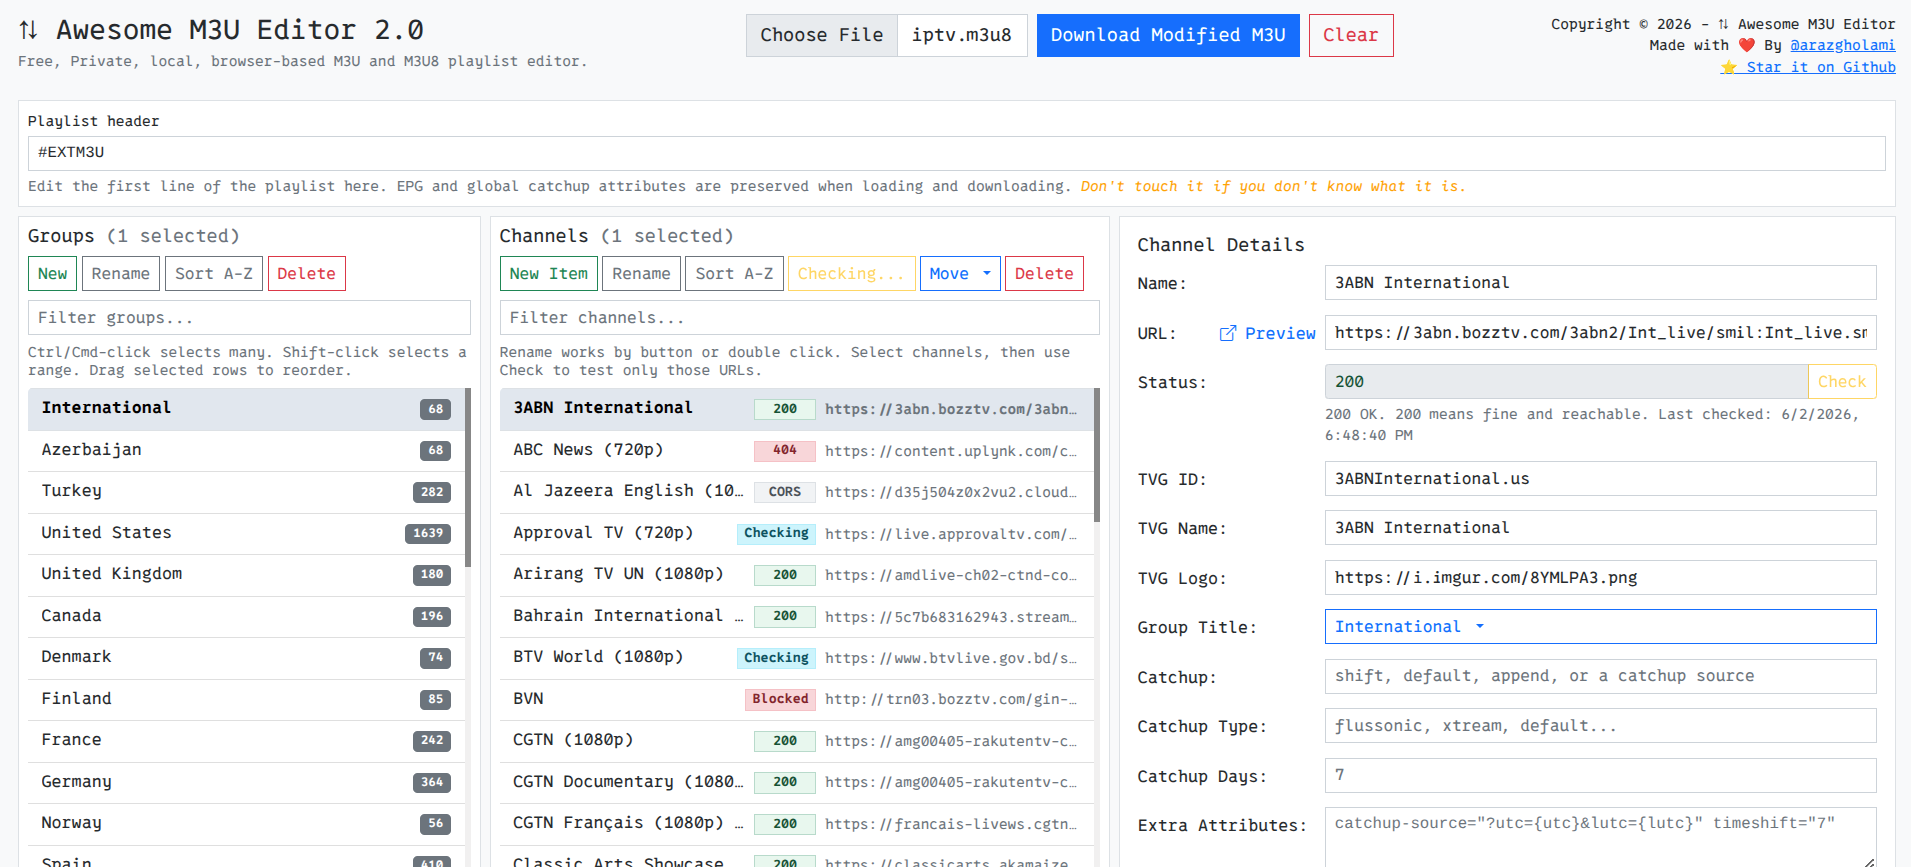Select CGTN (1080p) channel
This screenshot has height=867, width=1911.
click(797, 740)
